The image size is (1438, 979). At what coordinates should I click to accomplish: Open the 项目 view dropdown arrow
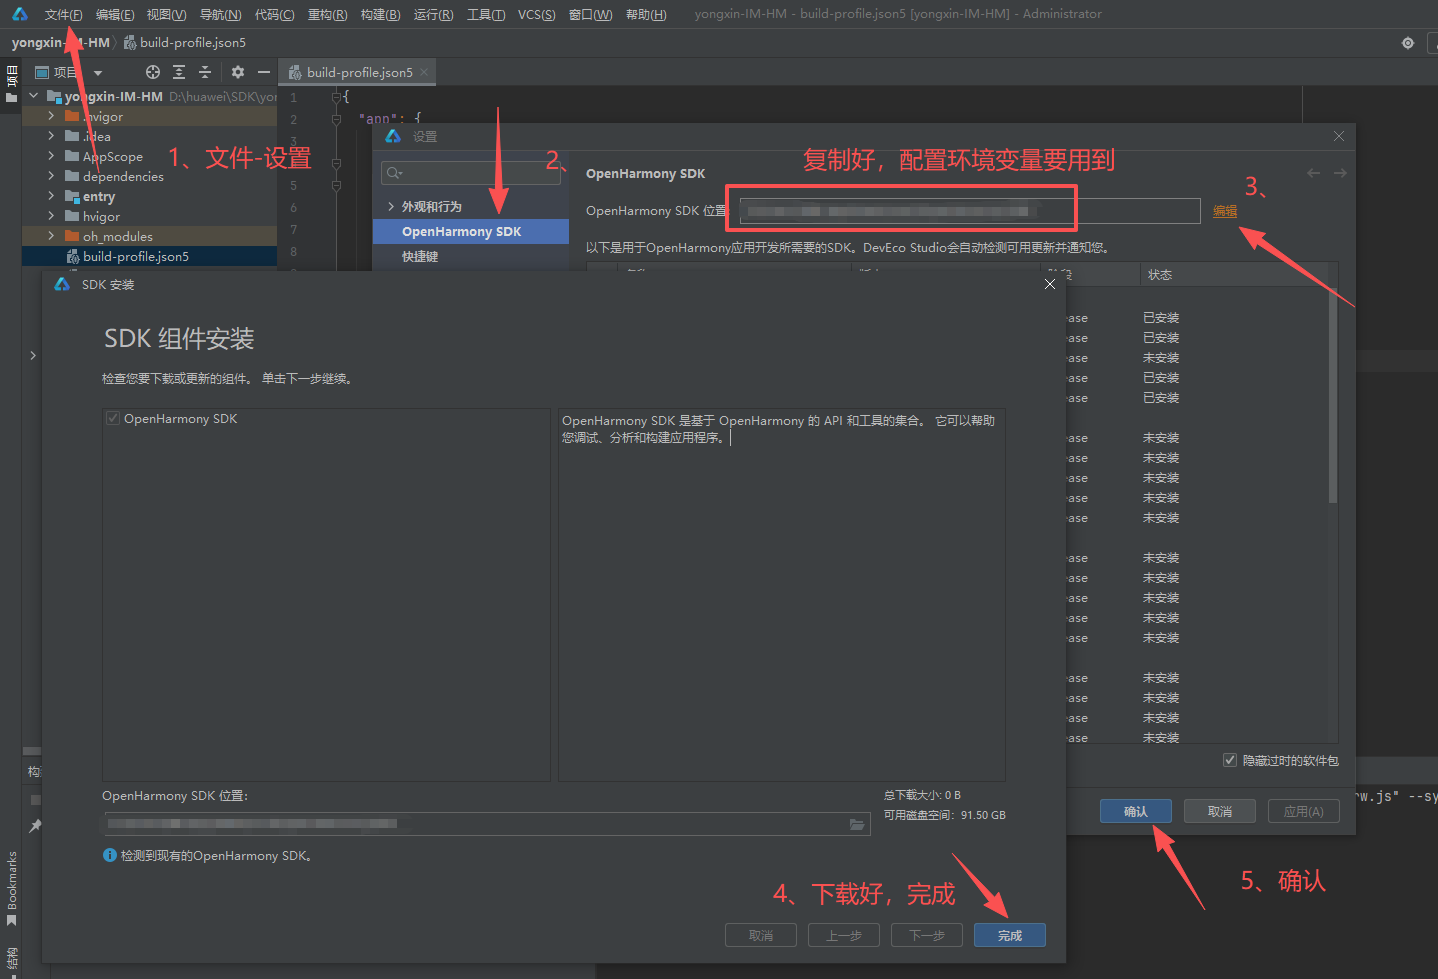point(98,73)
